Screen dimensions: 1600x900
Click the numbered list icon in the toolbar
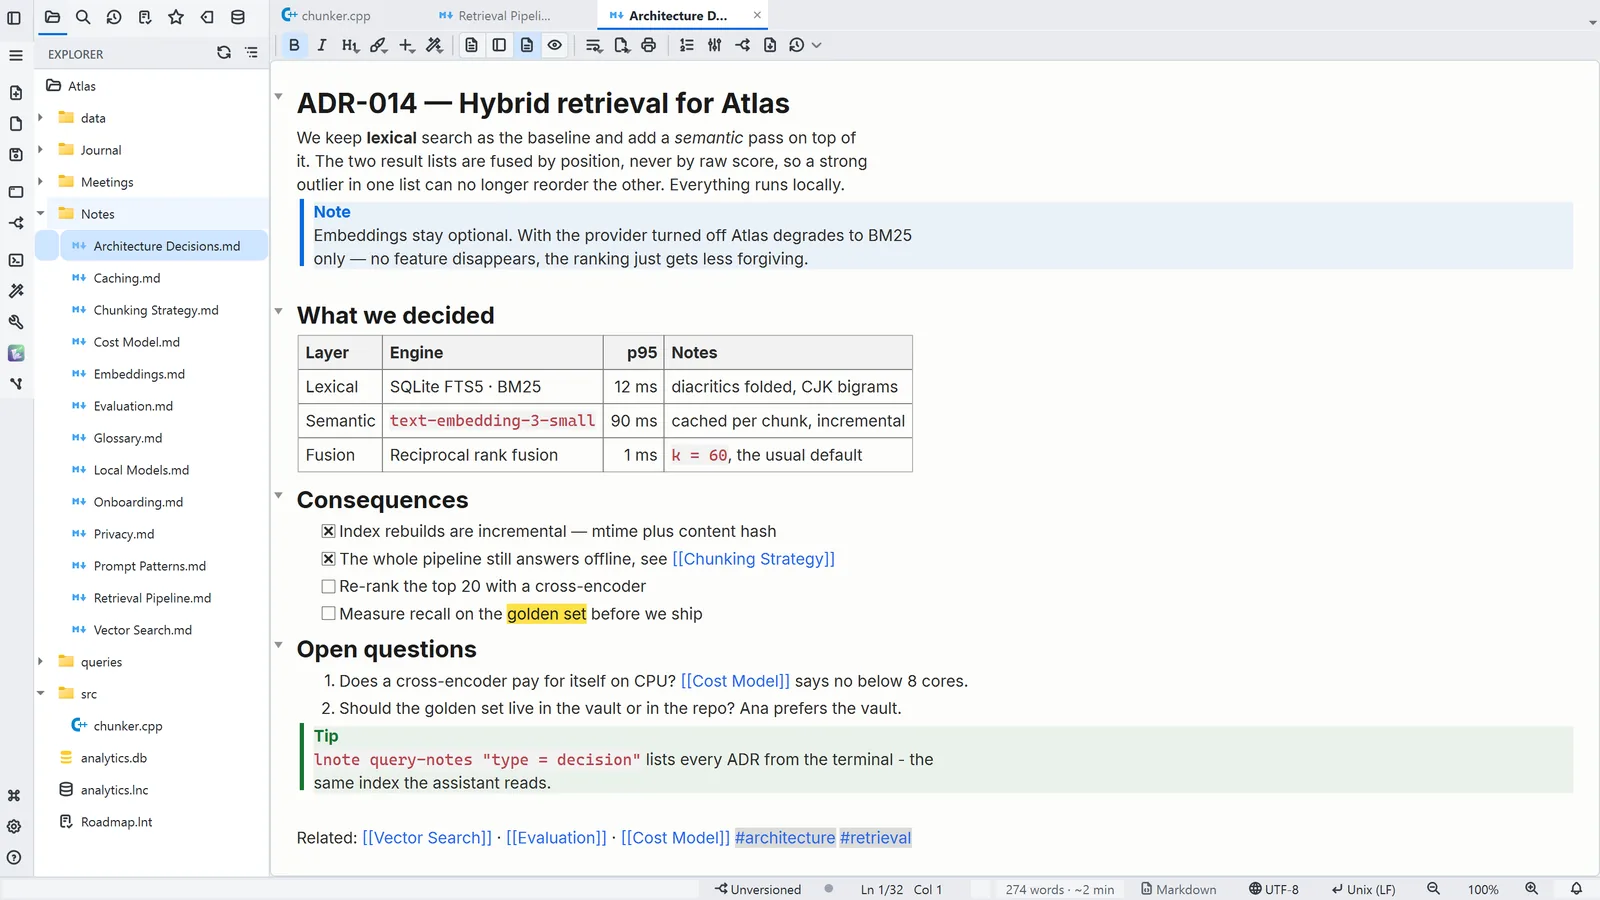point(687,45)
